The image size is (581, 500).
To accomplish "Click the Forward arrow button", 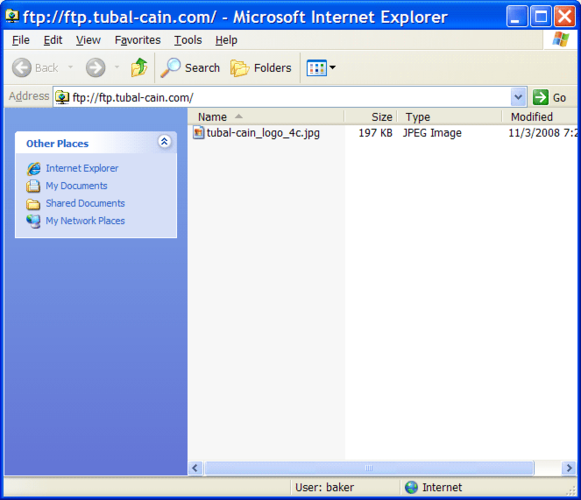I will pyautogui.click(x=95, y=67).
